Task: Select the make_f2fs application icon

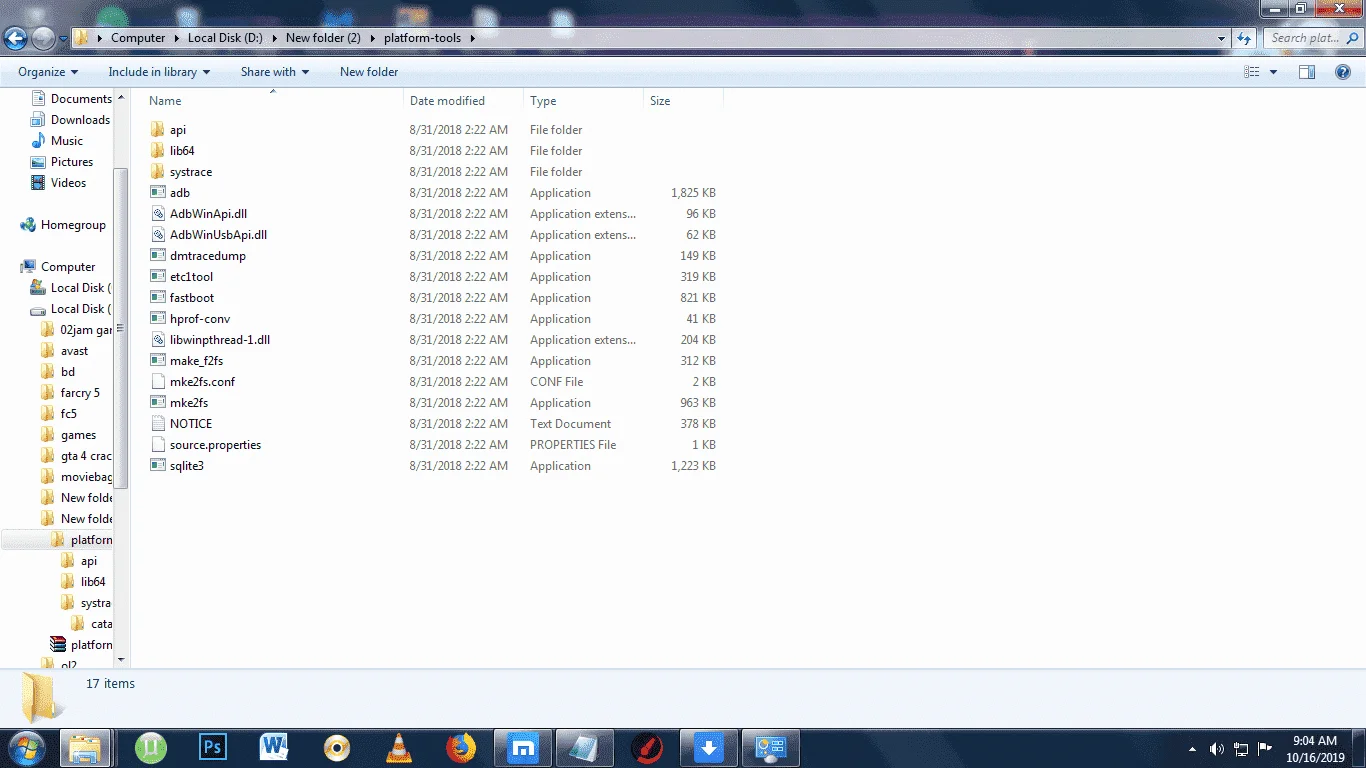Action: pyautogui.click(x=157, y=361)
